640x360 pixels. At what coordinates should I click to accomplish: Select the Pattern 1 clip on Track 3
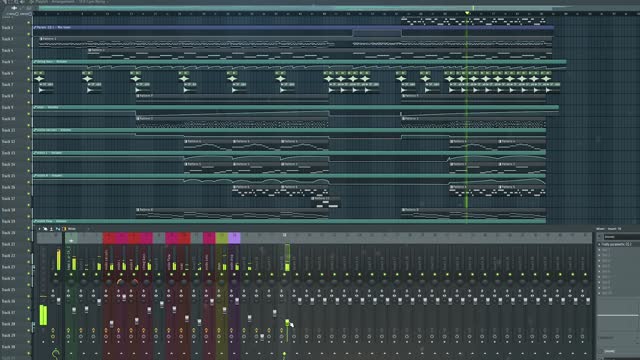pos(186,42)
